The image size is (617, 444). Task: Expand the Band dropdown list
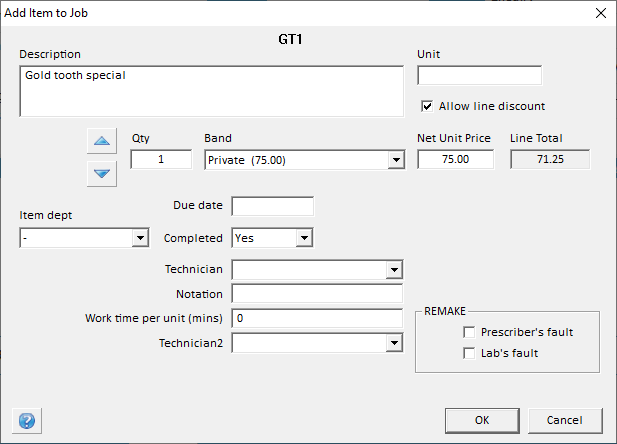coord(395,160)
